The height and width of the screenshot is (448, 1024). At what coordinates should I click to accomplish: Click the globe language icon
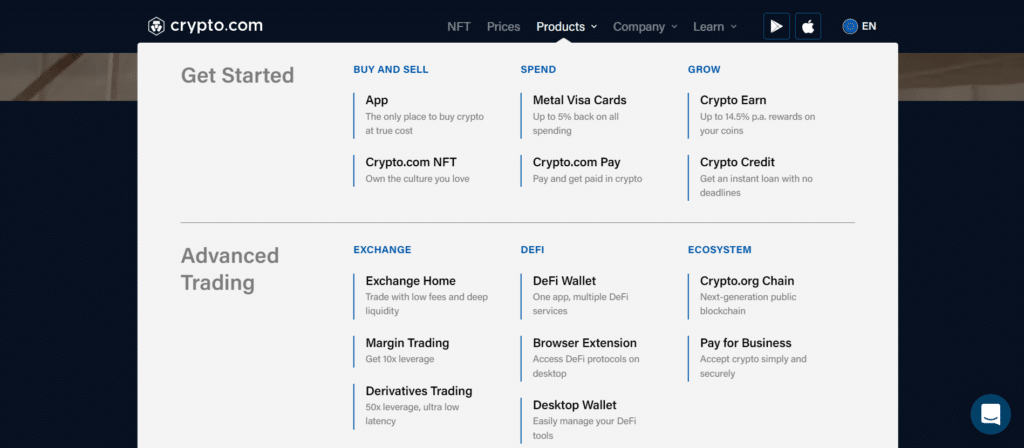[x=850, y=26]
